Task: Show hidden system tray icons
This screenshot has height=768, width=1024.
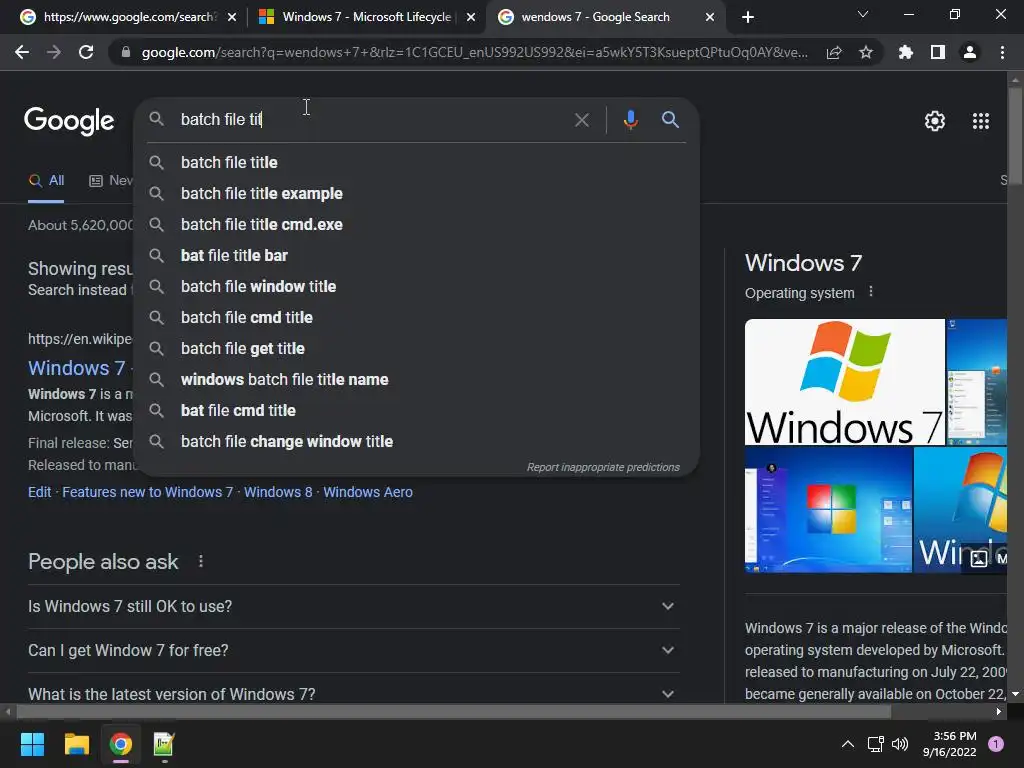Action: point(848,744)
